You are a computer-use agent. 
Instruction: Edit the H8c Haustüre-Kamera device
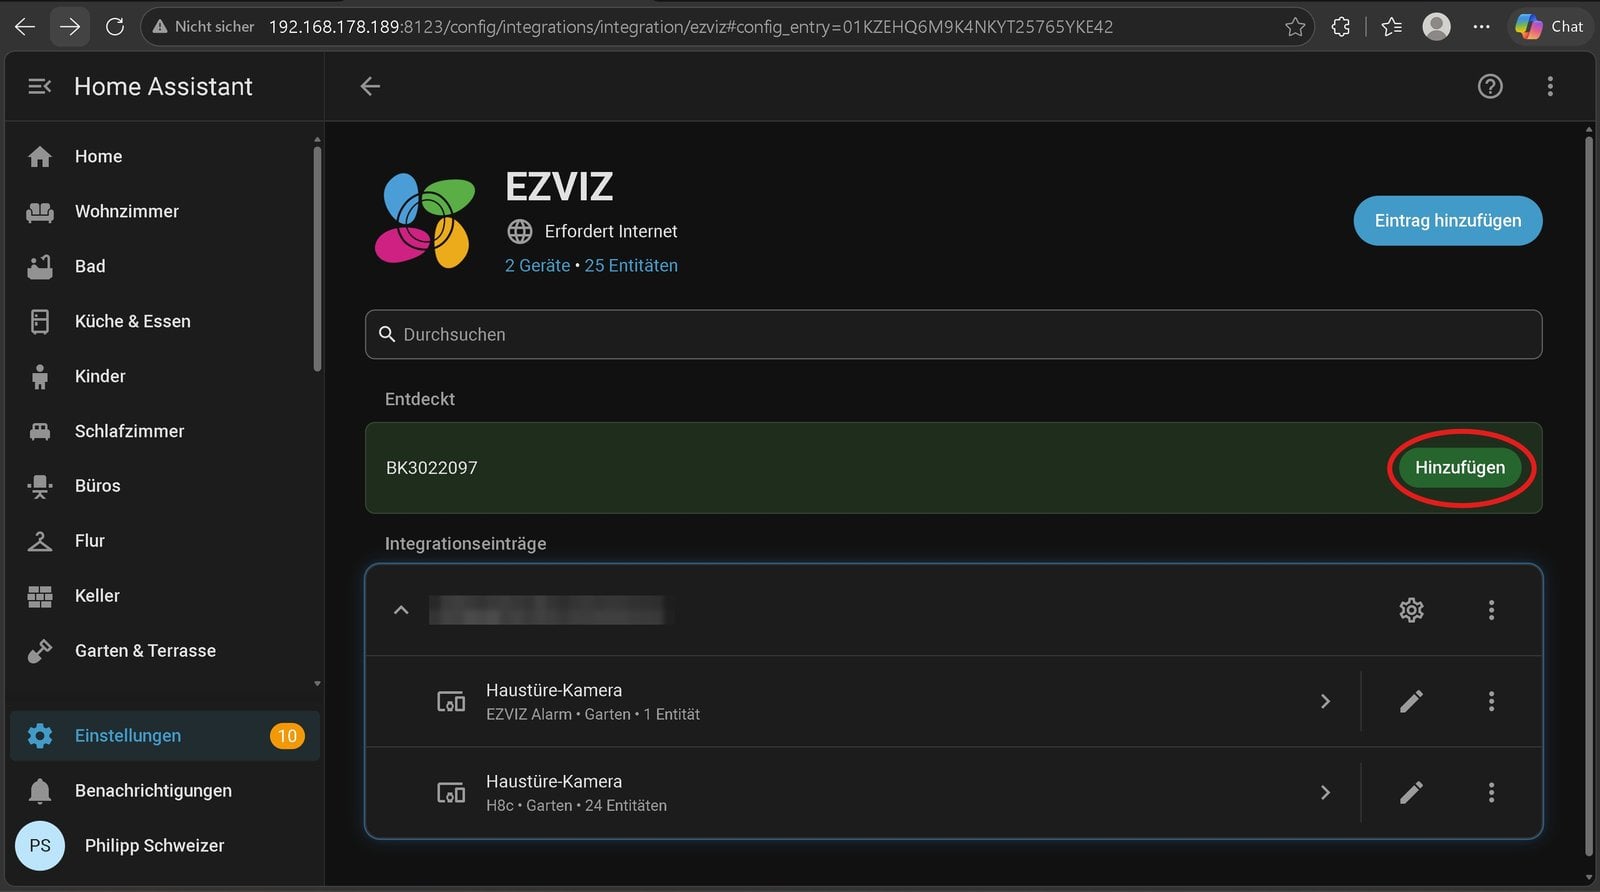1411,793
